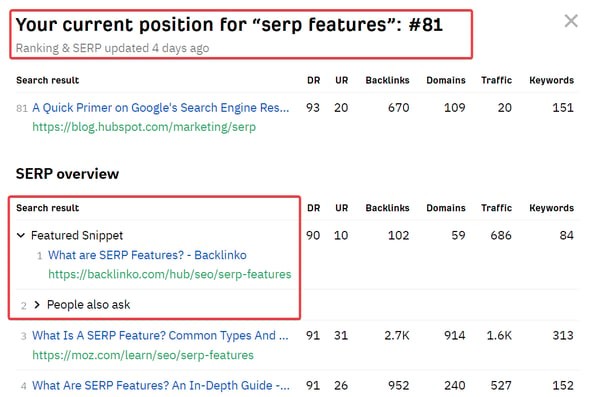The width and height of the screenshot is (600, 397).
Task: Visit moz.com/learn/seo/serp-features URL
Action: click(143, 355)
